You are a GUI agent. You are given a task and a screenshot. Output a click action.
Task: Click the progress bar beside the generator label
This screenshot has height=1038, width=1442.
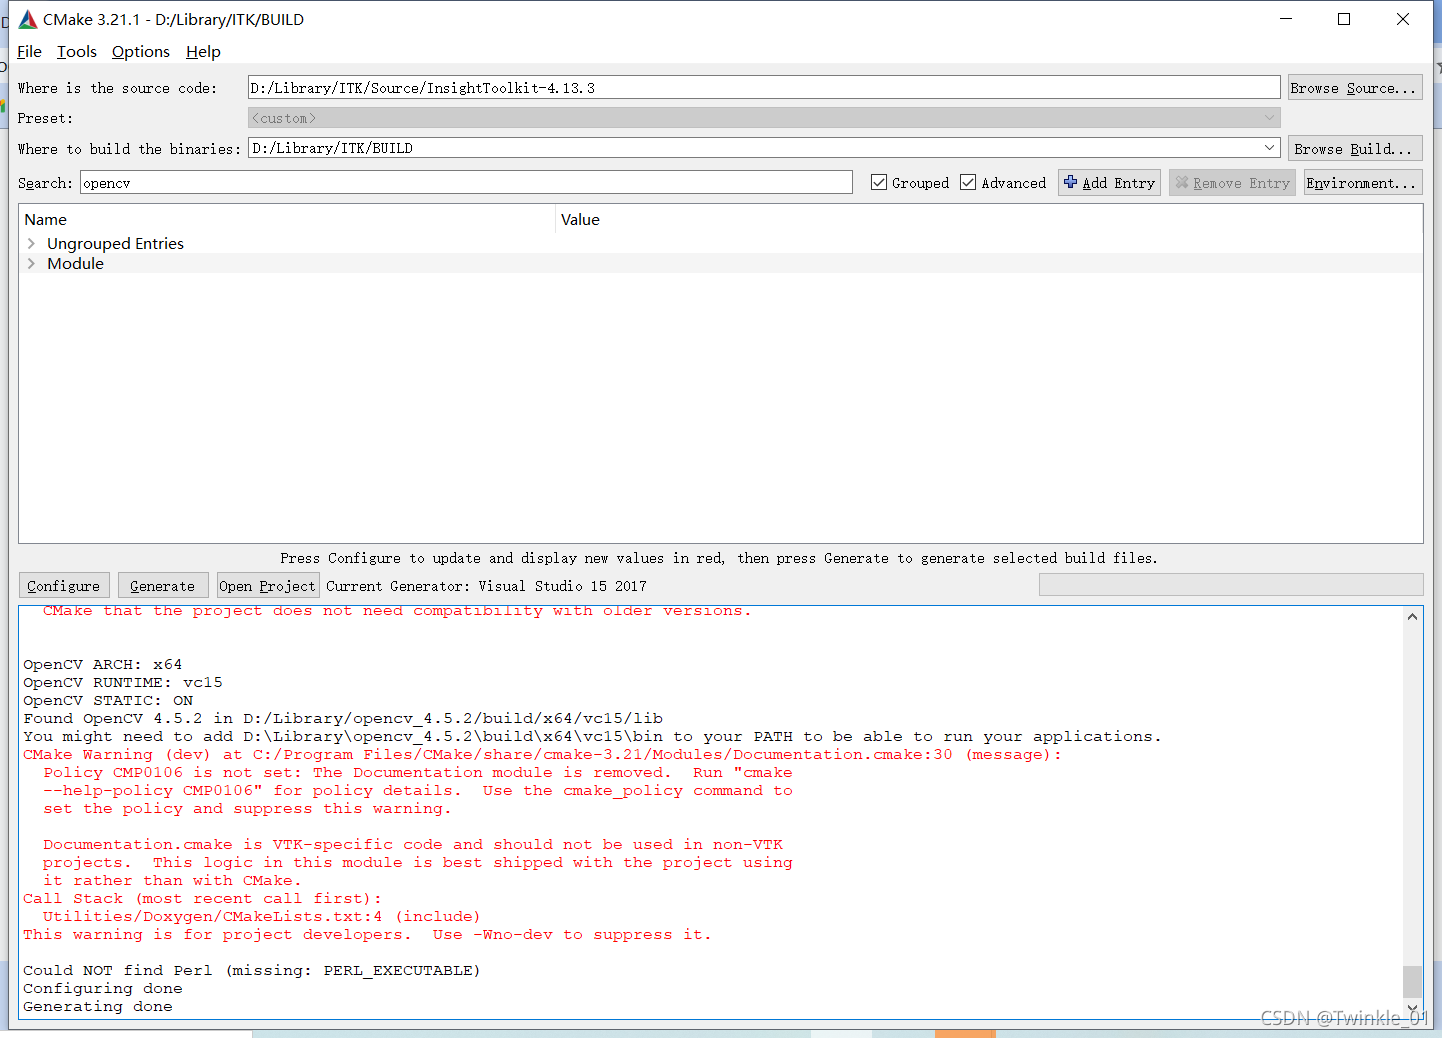click(x=1231, y=585)
